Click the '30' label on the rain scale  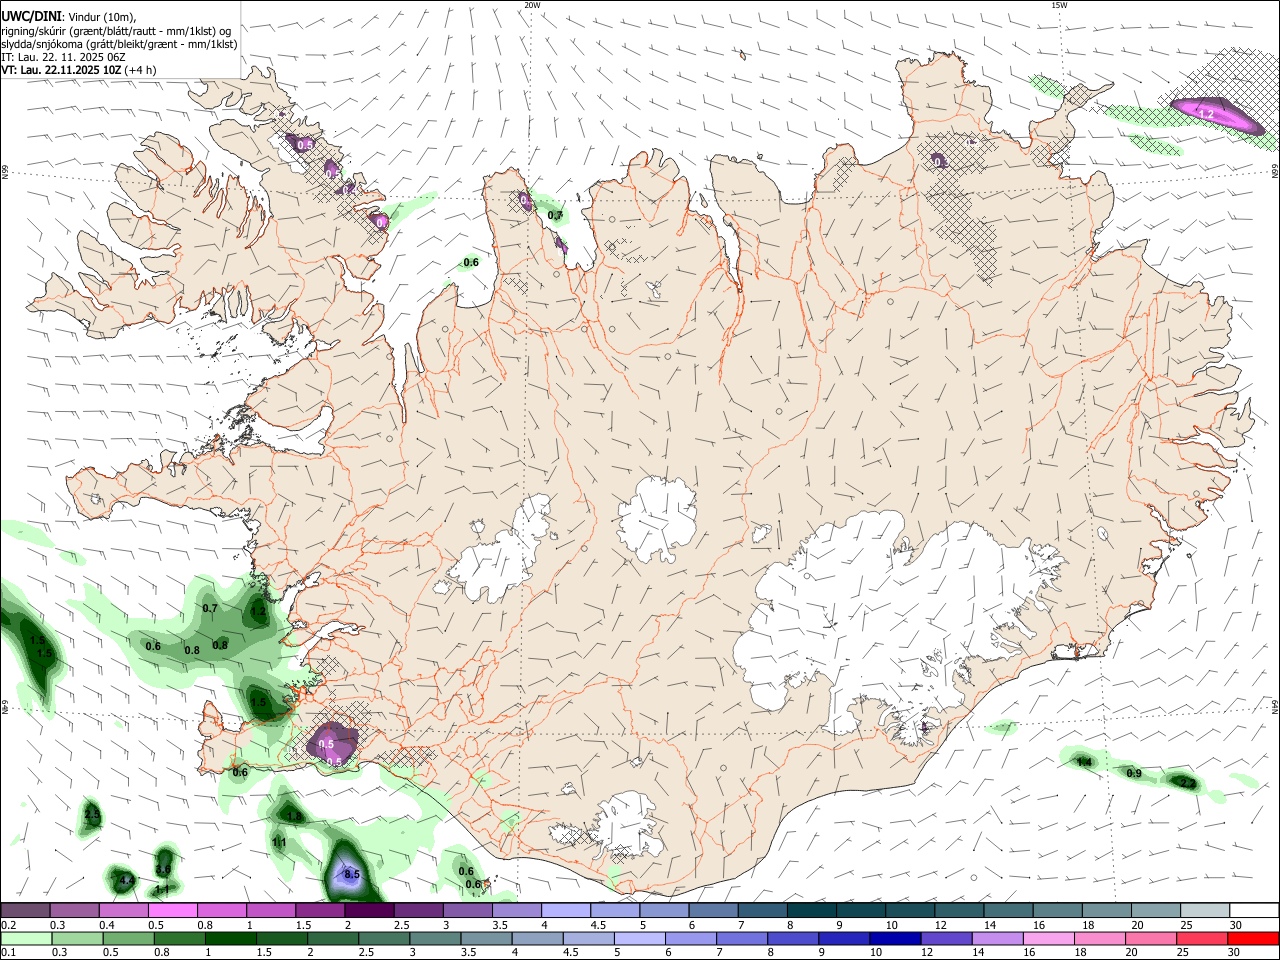click(1234, 952)
